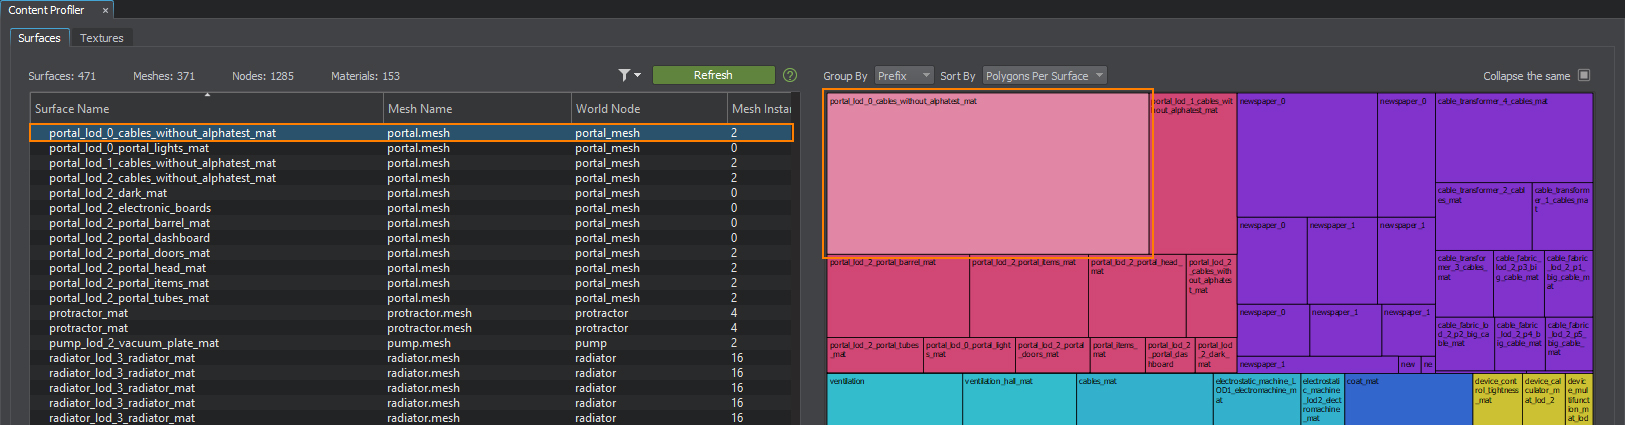Click the green help question mark icon
Viewport: 1625px width, 425px height.
pyautogui.click(x=790, y=75)
